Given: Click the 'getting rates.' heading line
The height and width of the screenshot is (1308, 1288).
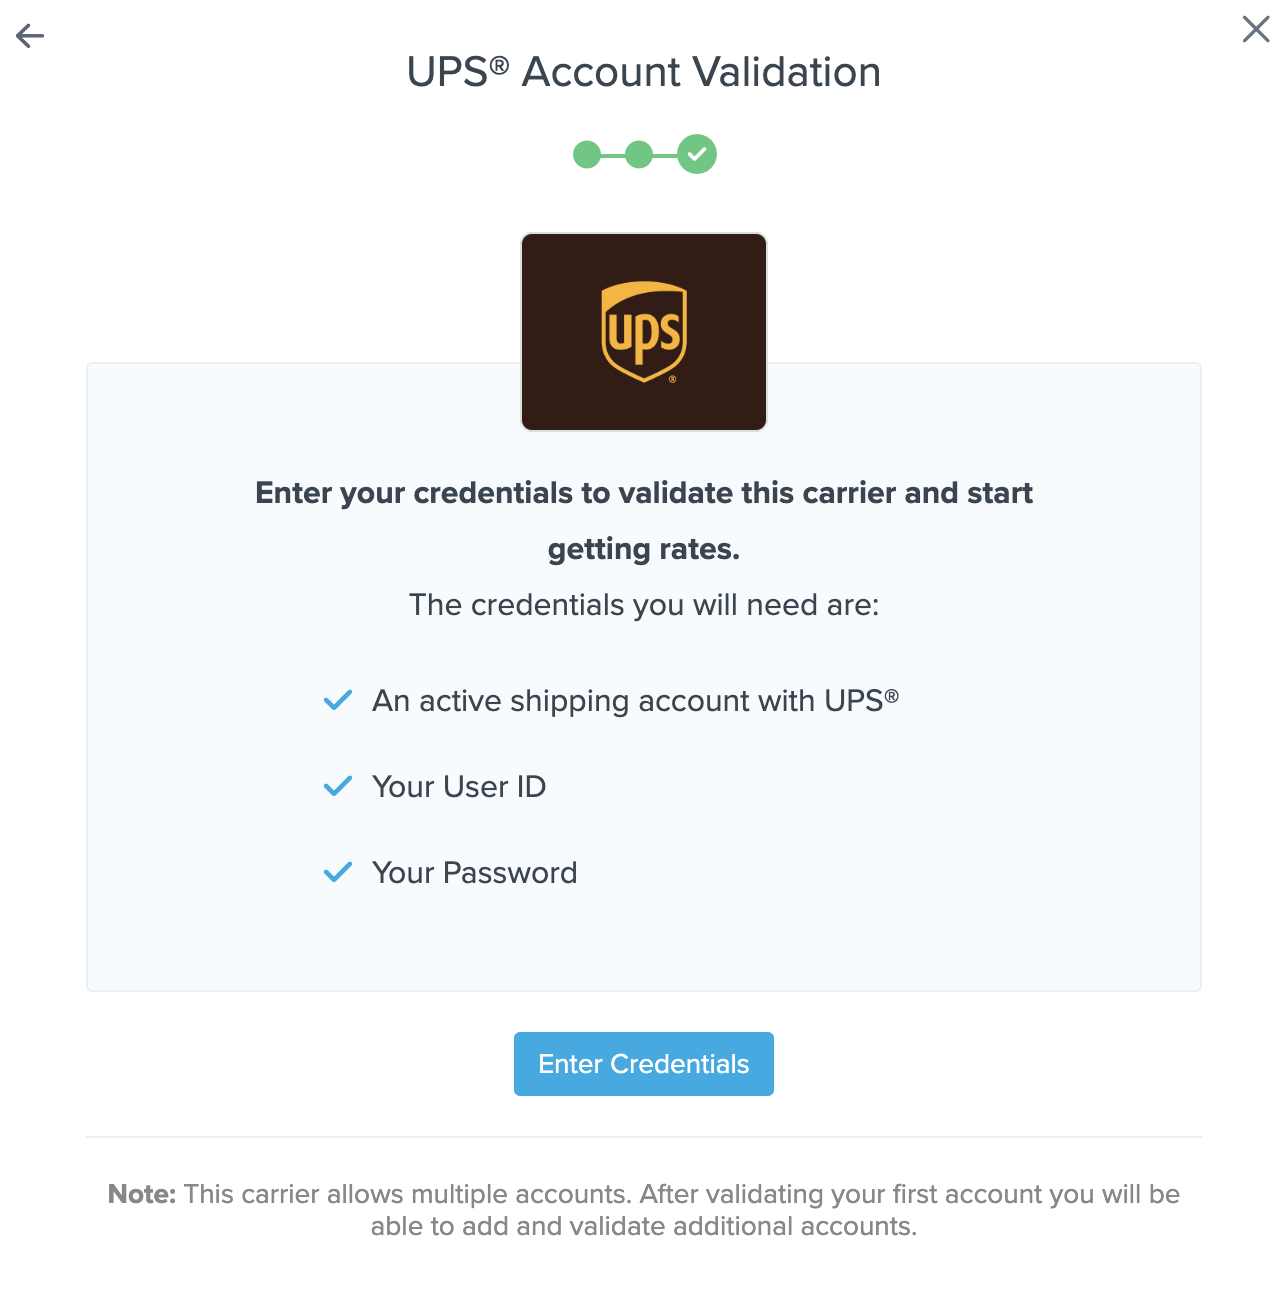Looking at the screenshot, I should point(644,549).
